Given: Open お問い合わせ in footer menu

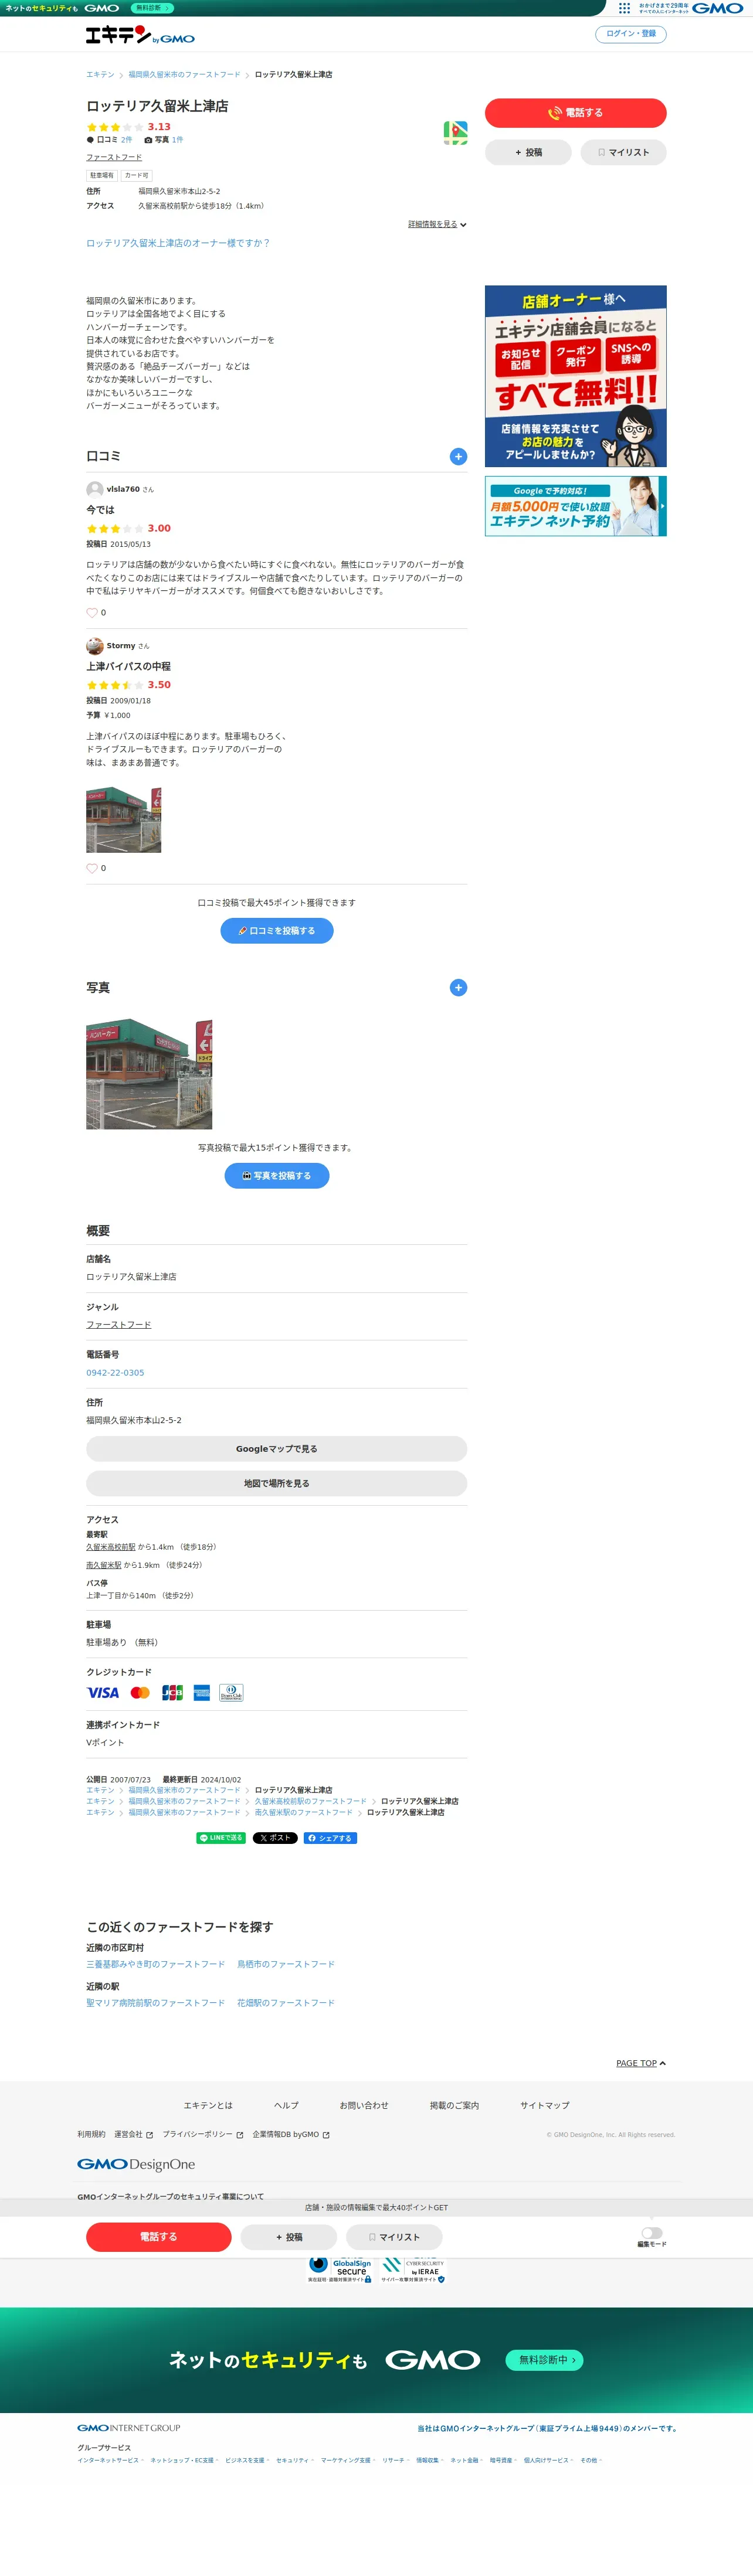Looking at the screenshot, I should coord(364,2105).
